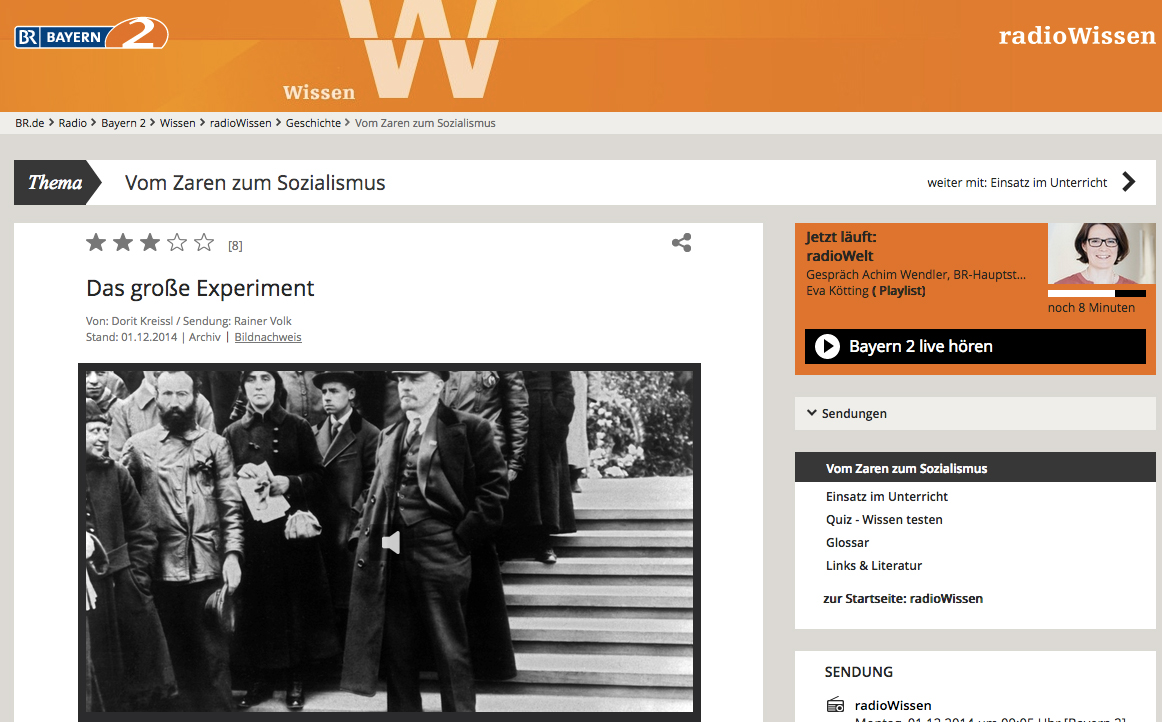This screenshot has width=1162, height=722.
Task: Click the radio icon beside radioWissen broadcast
Action: (835, 704)
